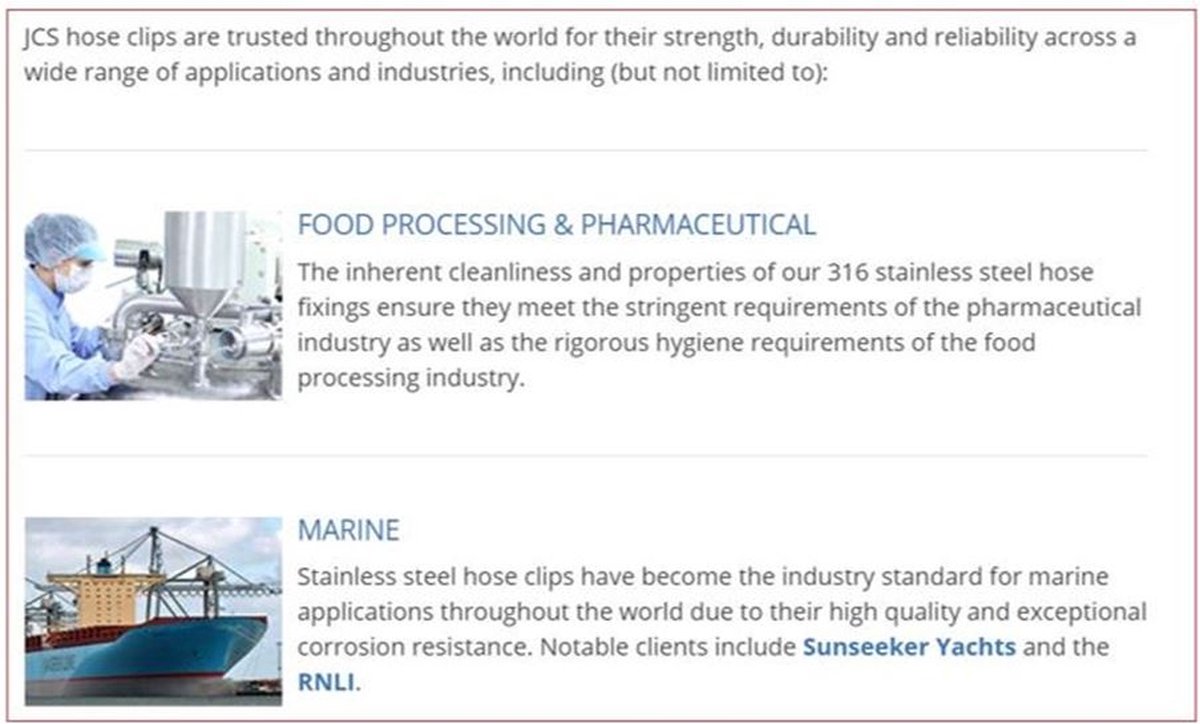1200x724 pixels.
Task: Click the Food Processing & Pharmaceutical heading
Action: [556, 225]
